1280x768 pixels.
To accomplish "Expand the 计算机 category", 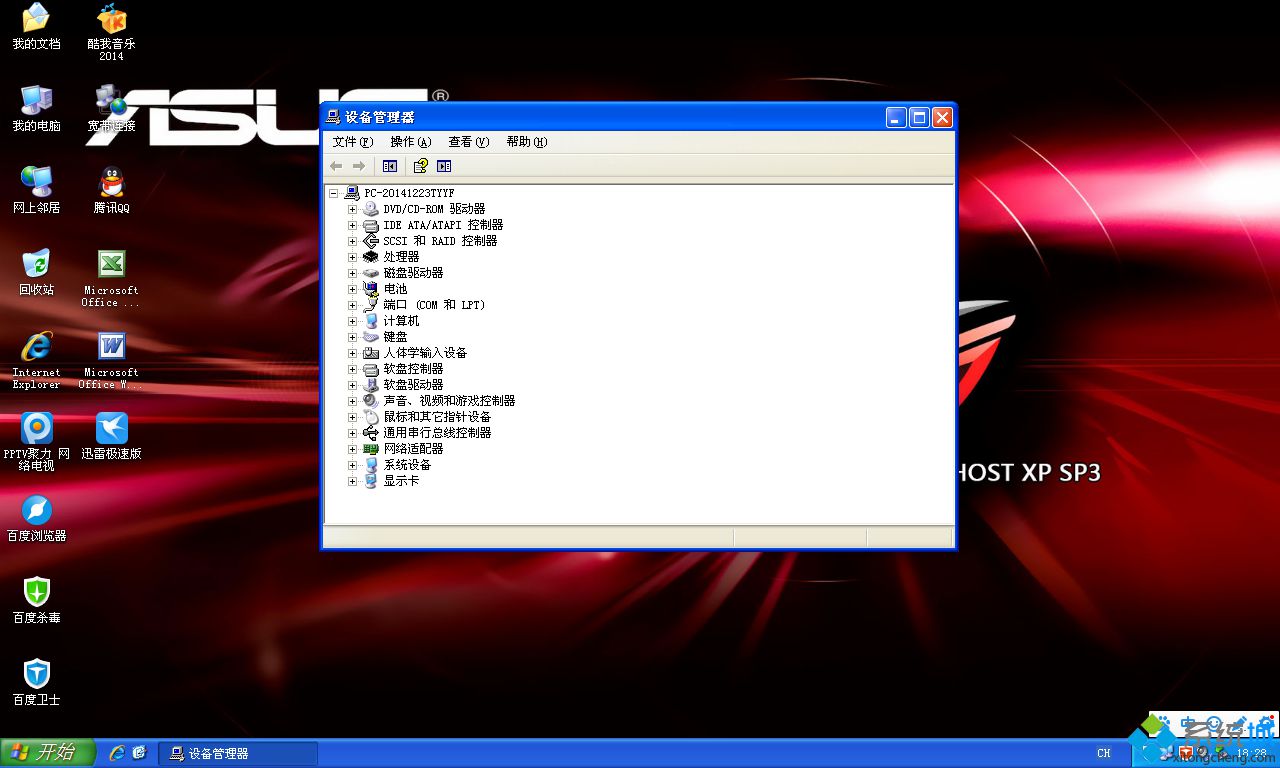I will click(352, 321).
